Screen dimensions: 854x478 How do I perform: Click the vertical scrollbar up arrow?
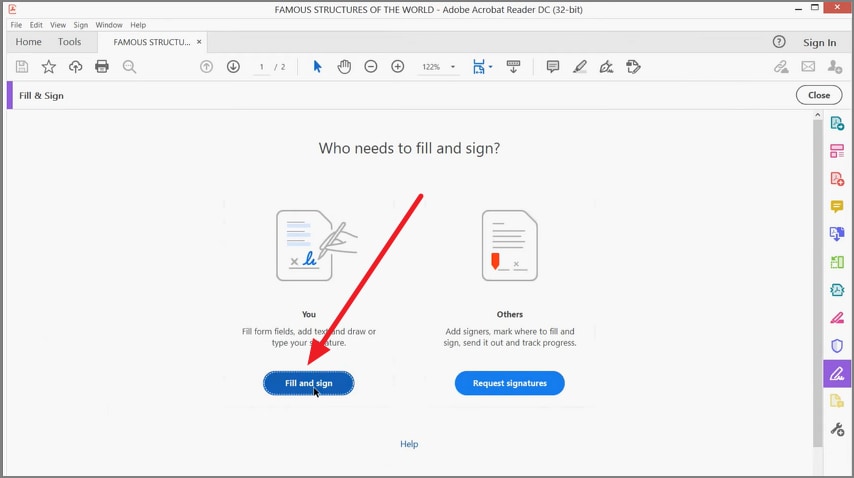817,115
